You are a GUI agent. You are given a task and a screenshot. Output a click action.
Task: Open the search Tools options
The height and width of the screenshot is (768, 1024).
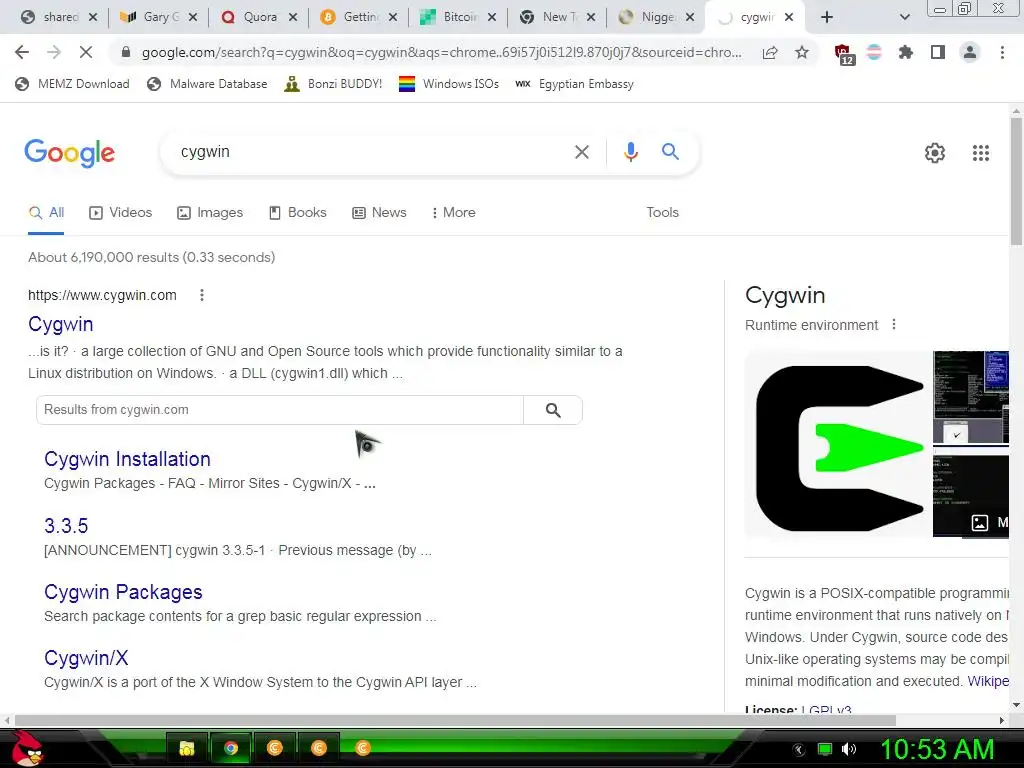[x=662, y=213]
